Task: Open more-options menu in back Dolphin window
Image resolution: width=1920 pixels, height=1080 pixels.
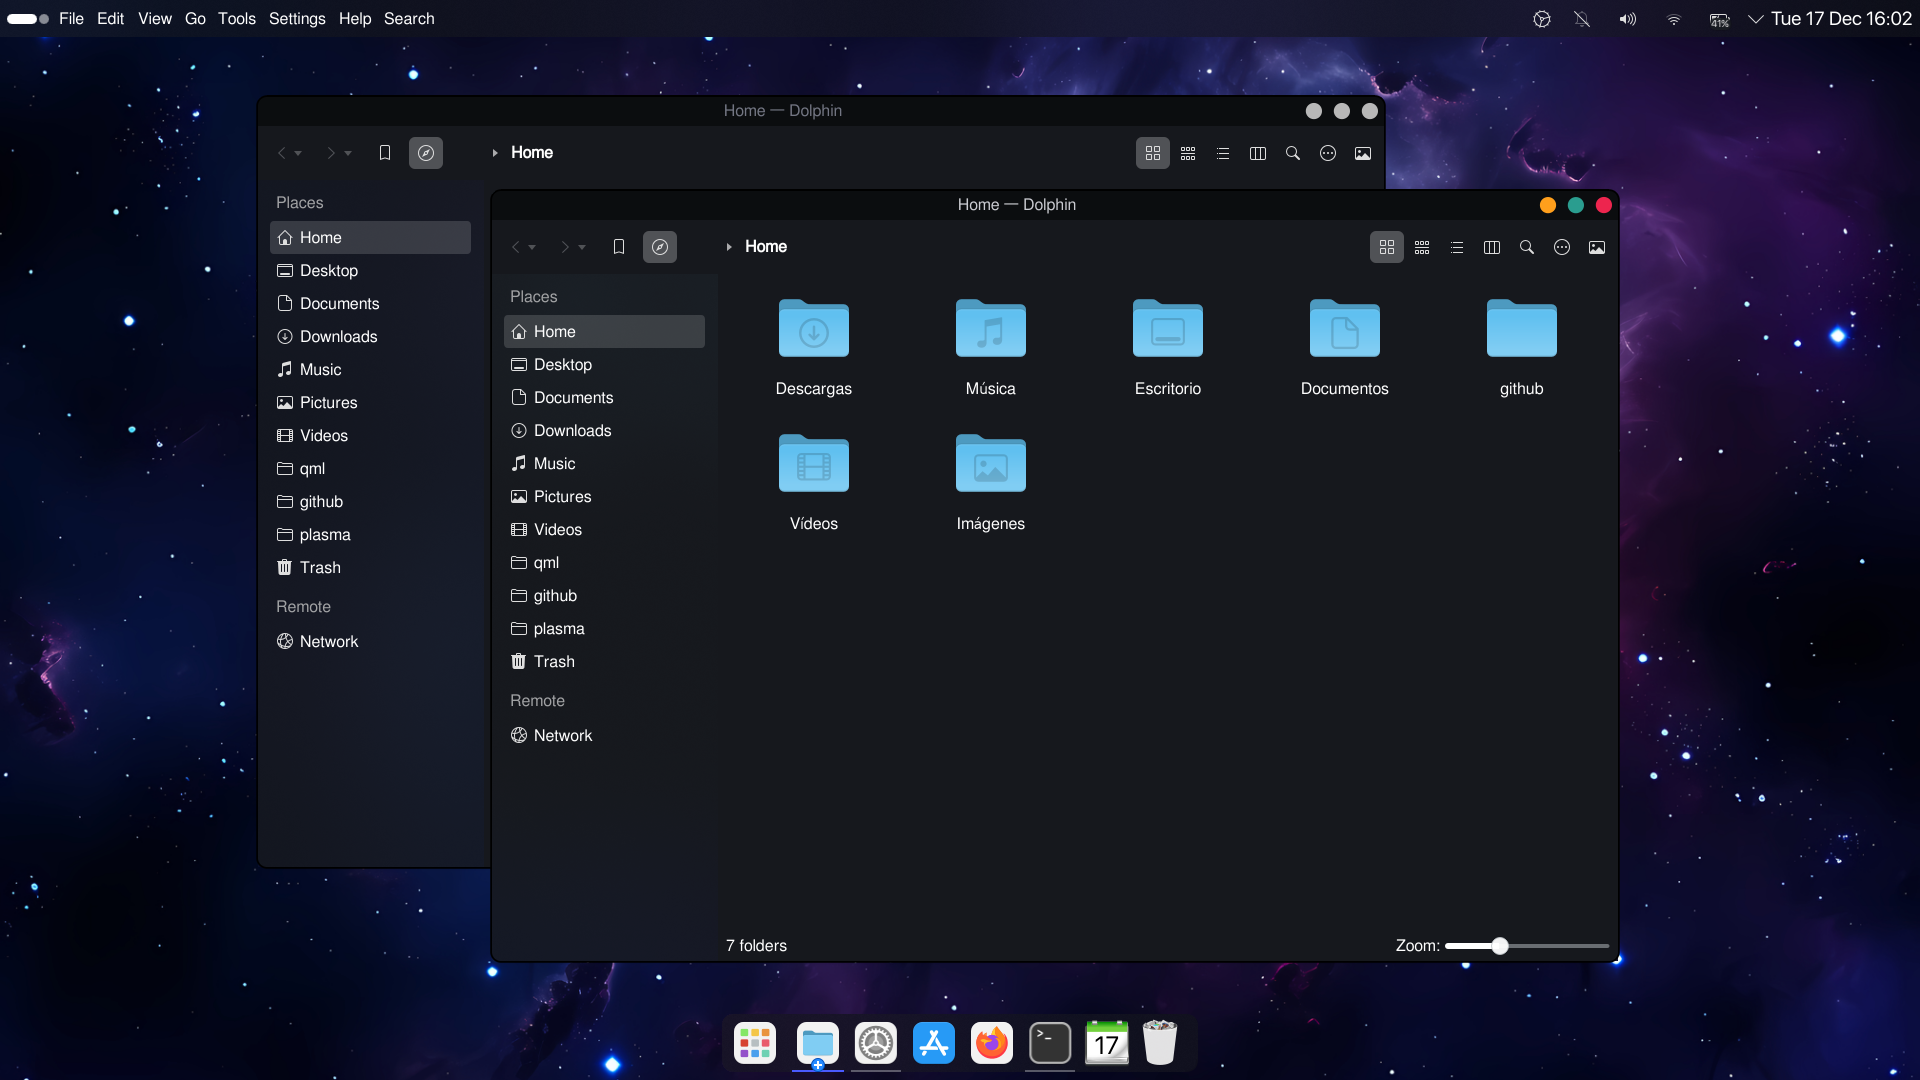Action: coord(1328,153)
